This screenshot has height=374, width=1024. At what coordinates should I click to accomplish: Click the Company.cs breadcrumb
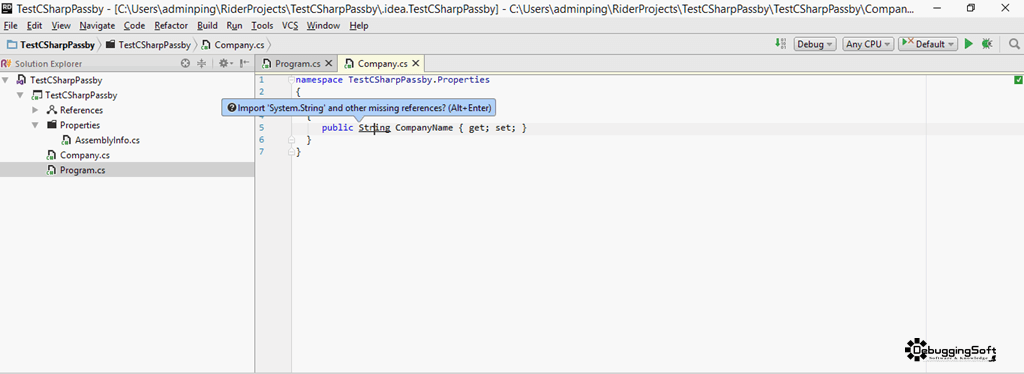tap(233, 45)
